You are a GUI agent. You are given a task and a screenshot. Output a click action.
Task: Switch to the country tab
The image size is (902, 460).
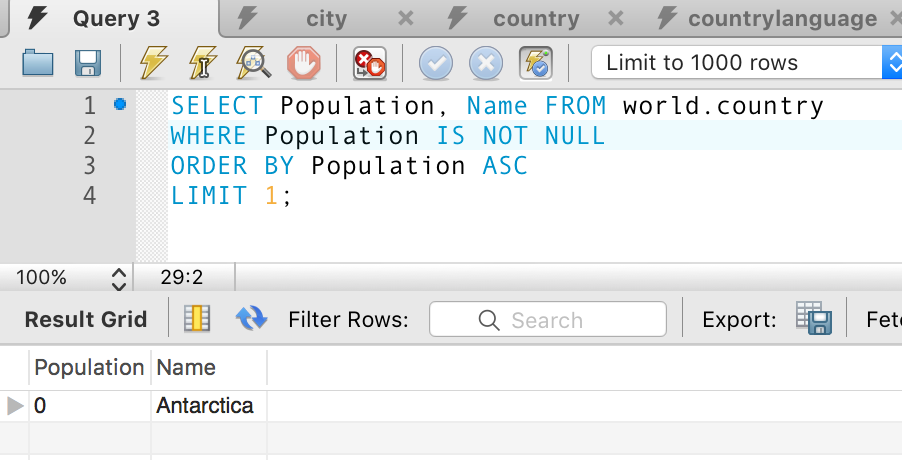click(536, 19)
